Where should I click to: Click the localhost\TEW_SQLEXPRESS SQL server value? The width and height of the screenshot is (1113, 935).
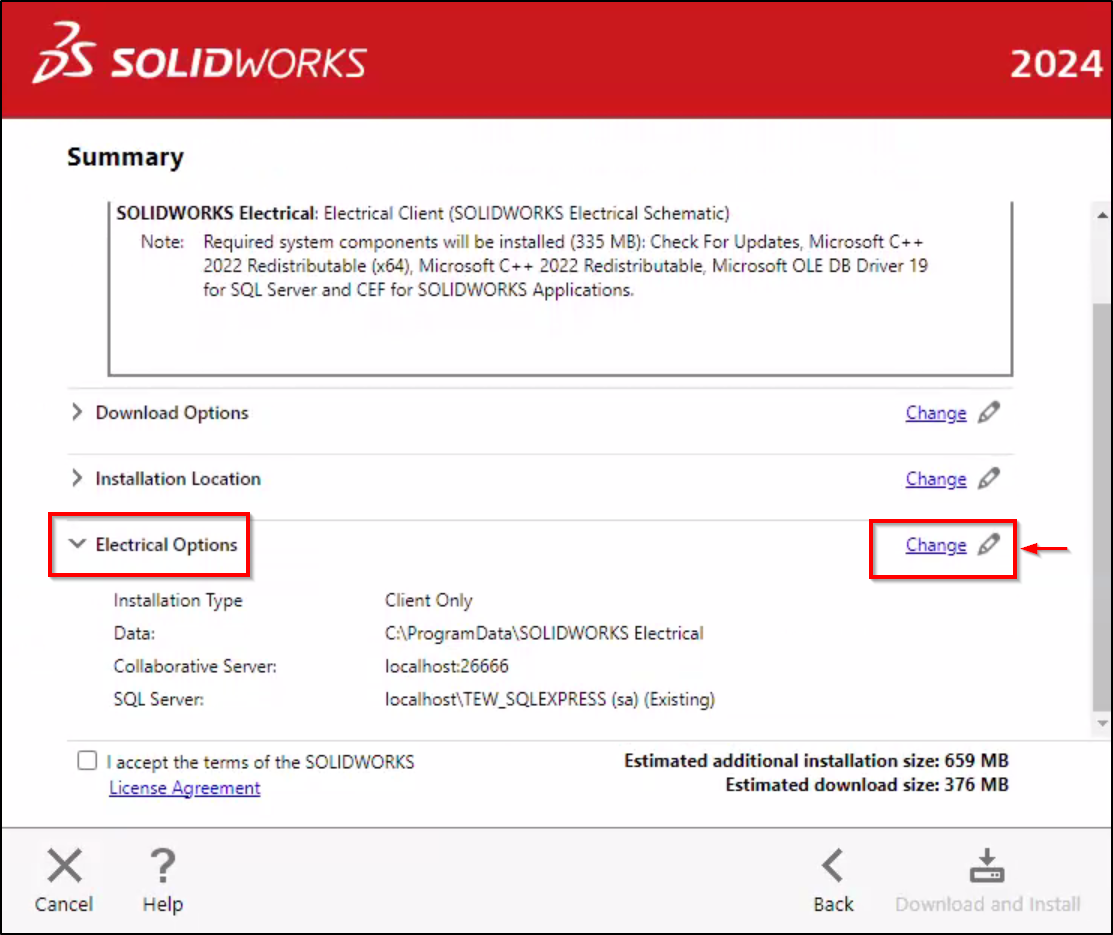point(550,699)
